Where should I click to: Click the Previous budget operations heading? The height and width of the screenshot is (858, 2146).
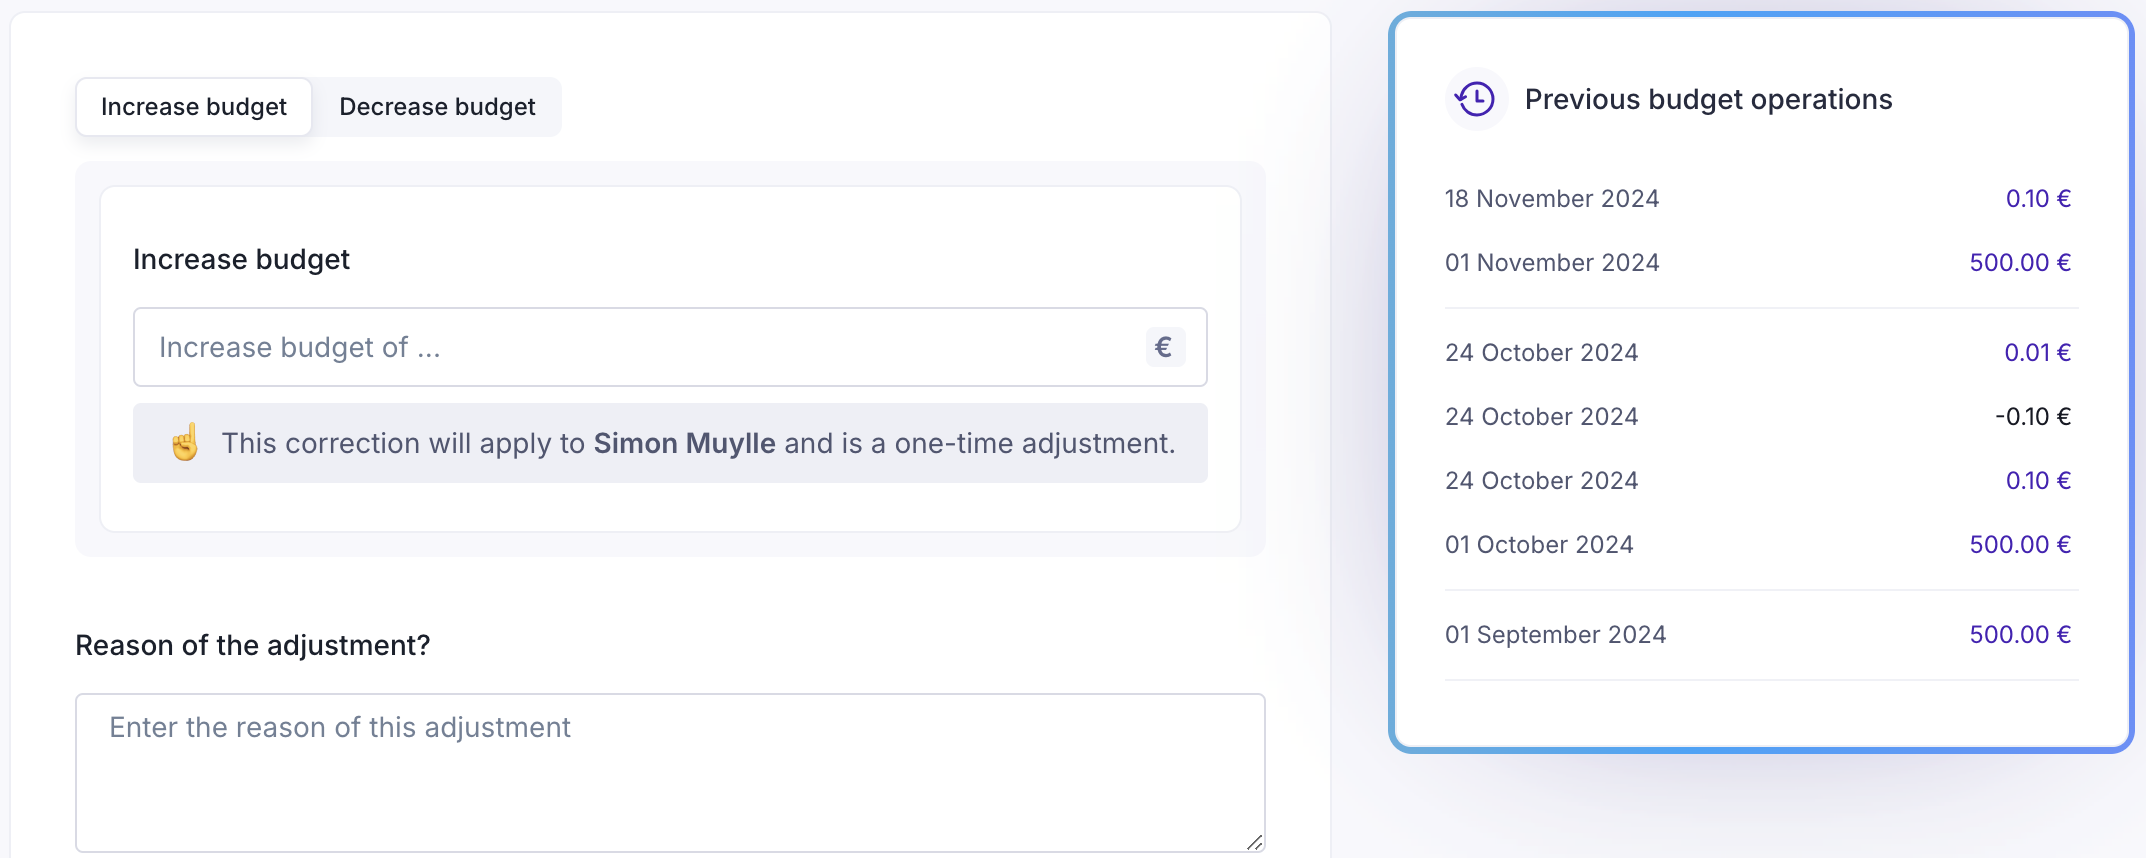coord(1708,100)
